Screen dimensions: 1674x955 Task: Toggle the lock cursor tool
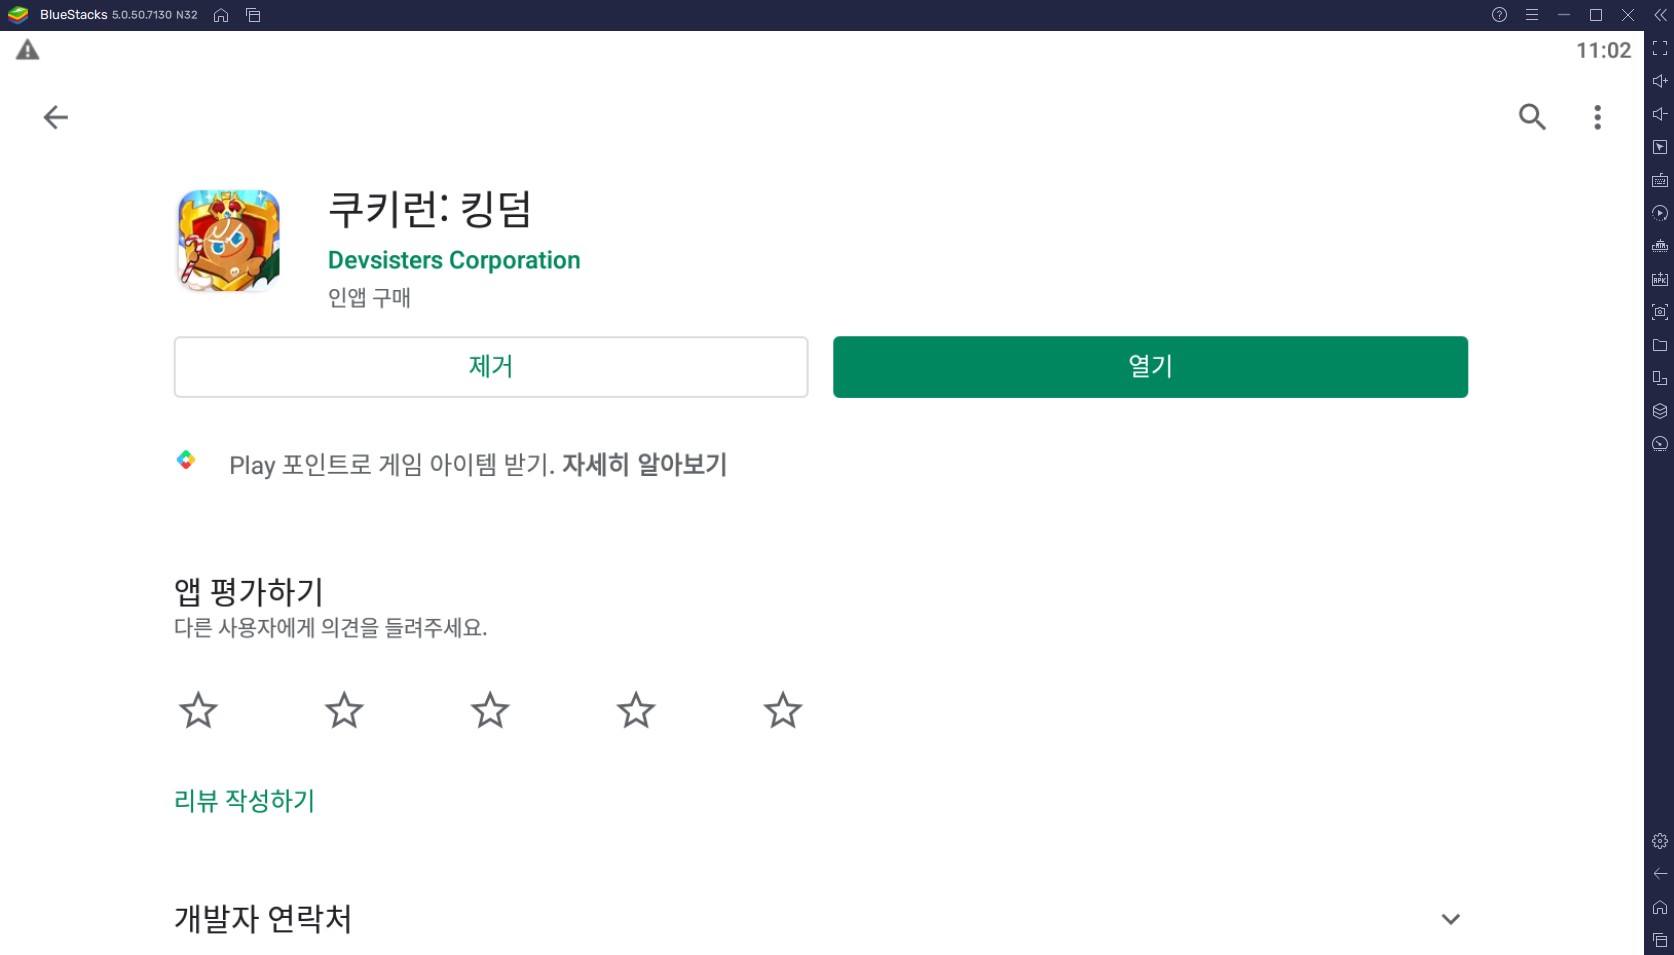pos(1660,147)
